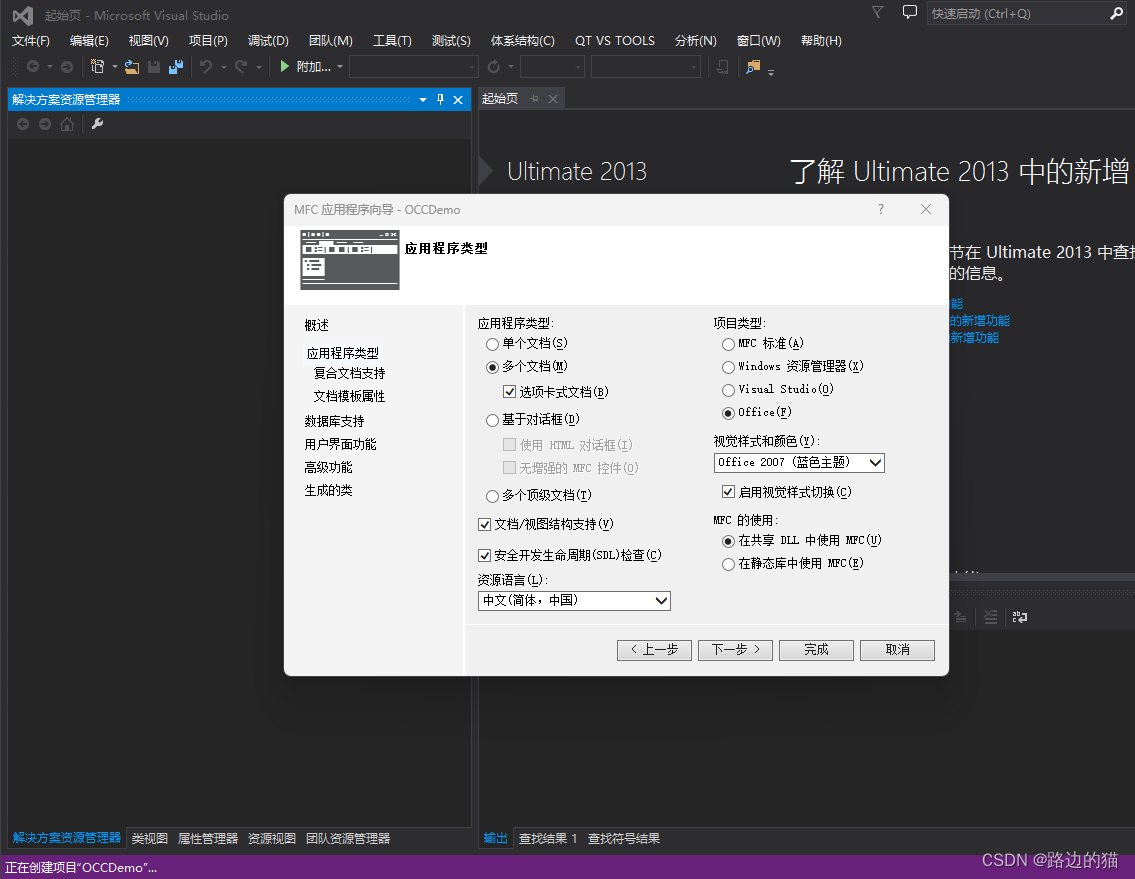The image size is (1135, 879).
Task: Open the feedback speech bubble icon
Action: 909,12
